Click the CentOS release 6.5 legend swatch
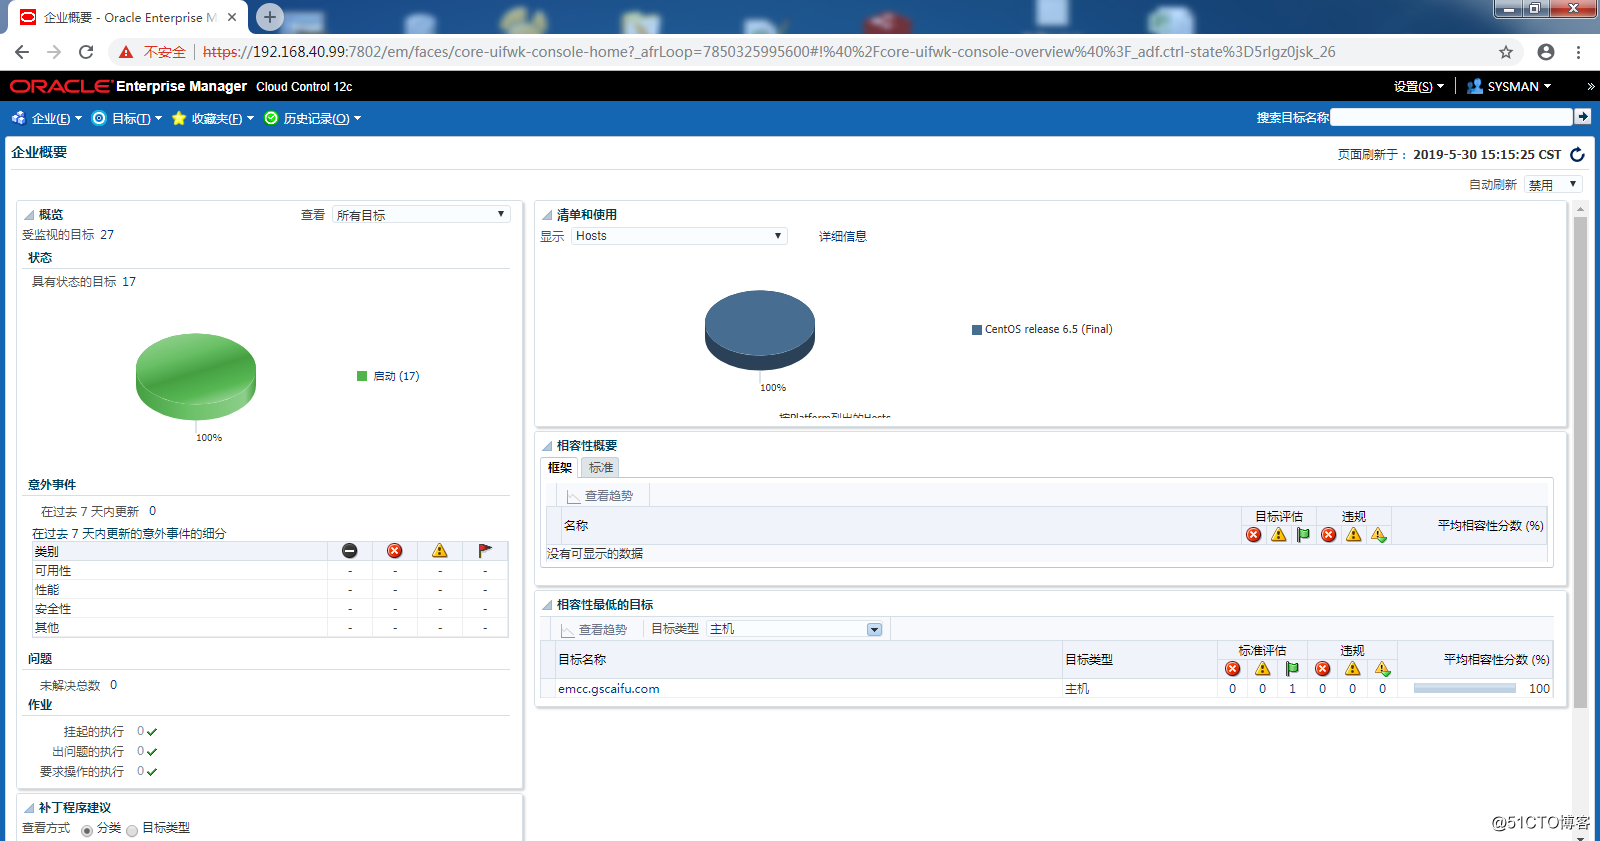1600x841 pixels. pyautogui.click(x=977, y=330)
